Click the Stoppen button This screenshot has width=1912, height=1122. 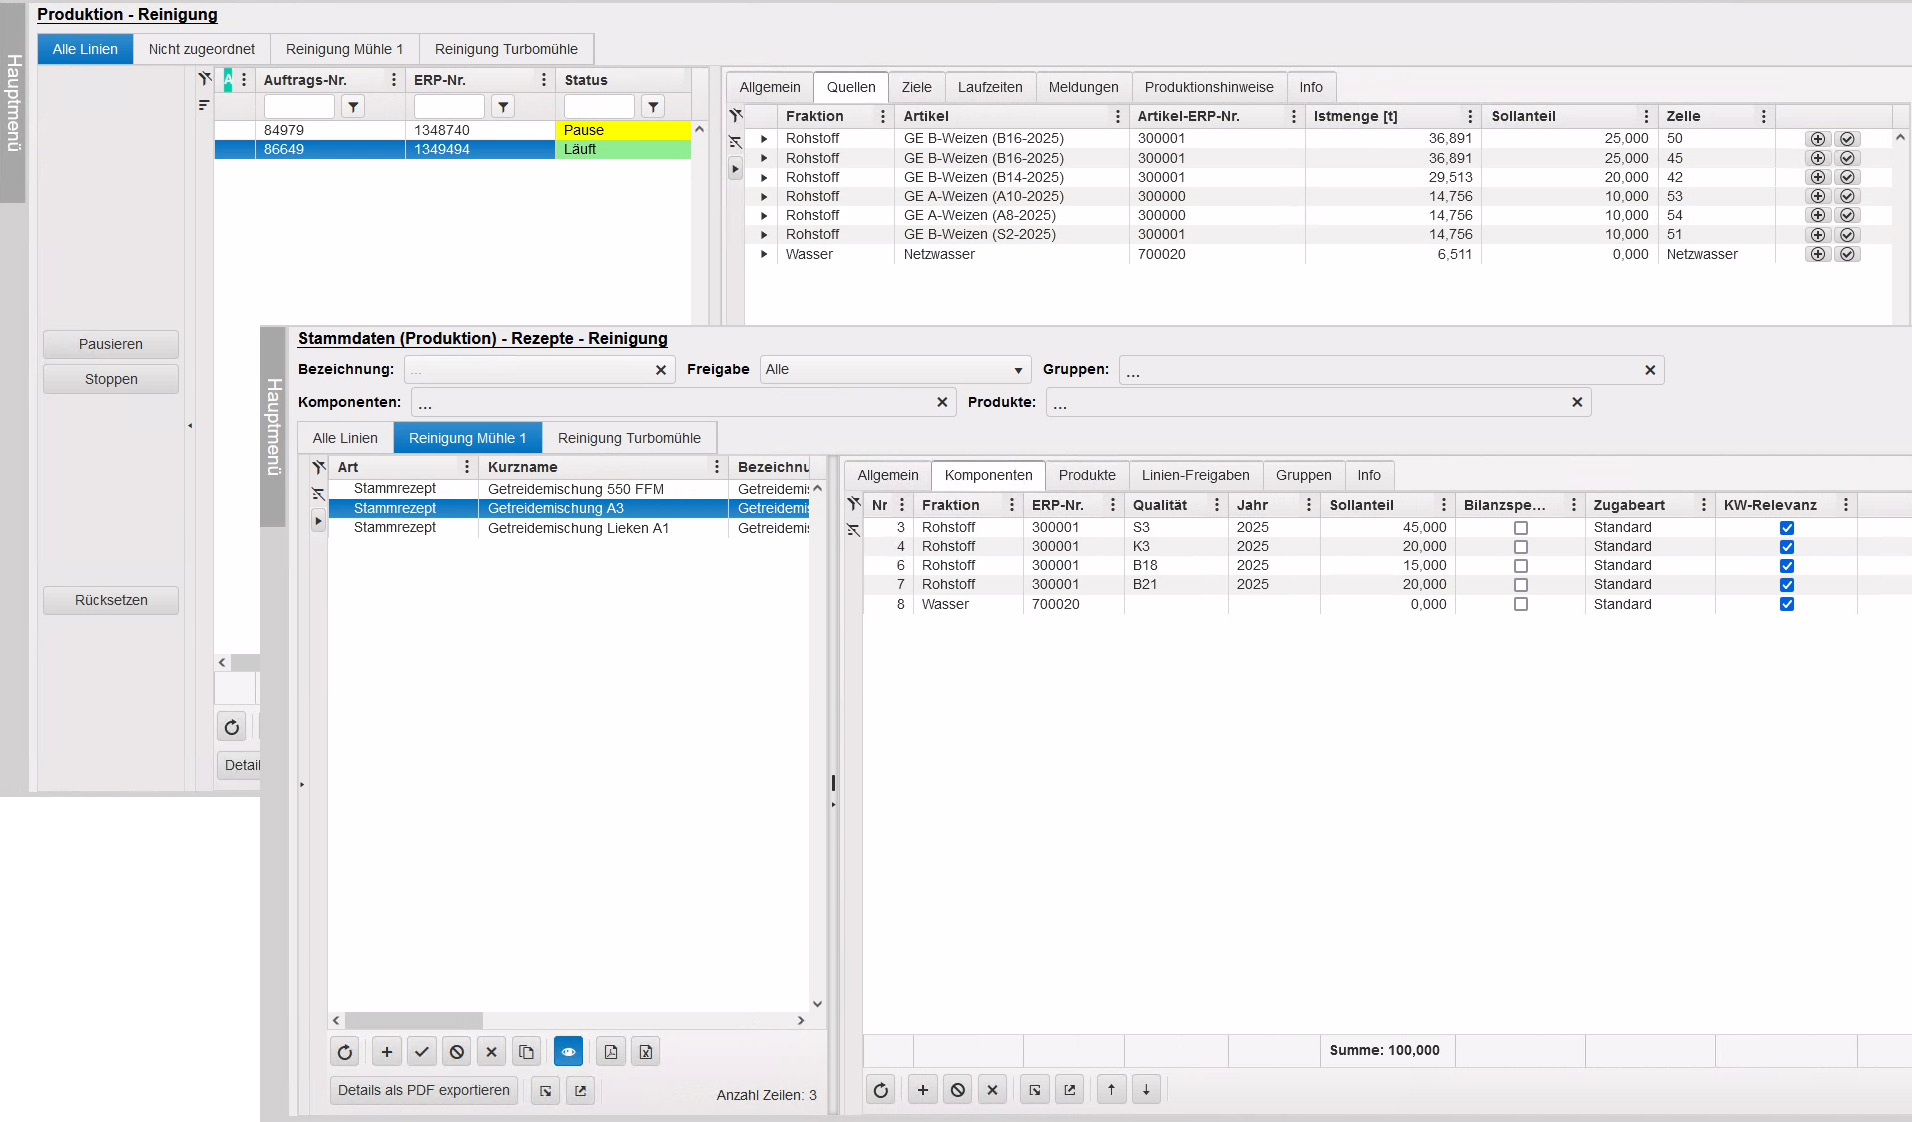(111, 379)
